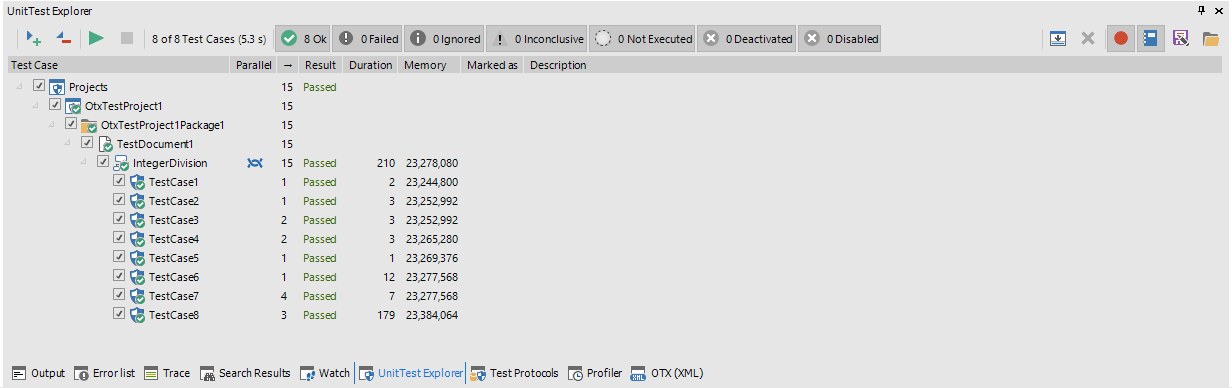The image size is (1232, 388).
Task: Run tests with the green play button
Action: 96,39
